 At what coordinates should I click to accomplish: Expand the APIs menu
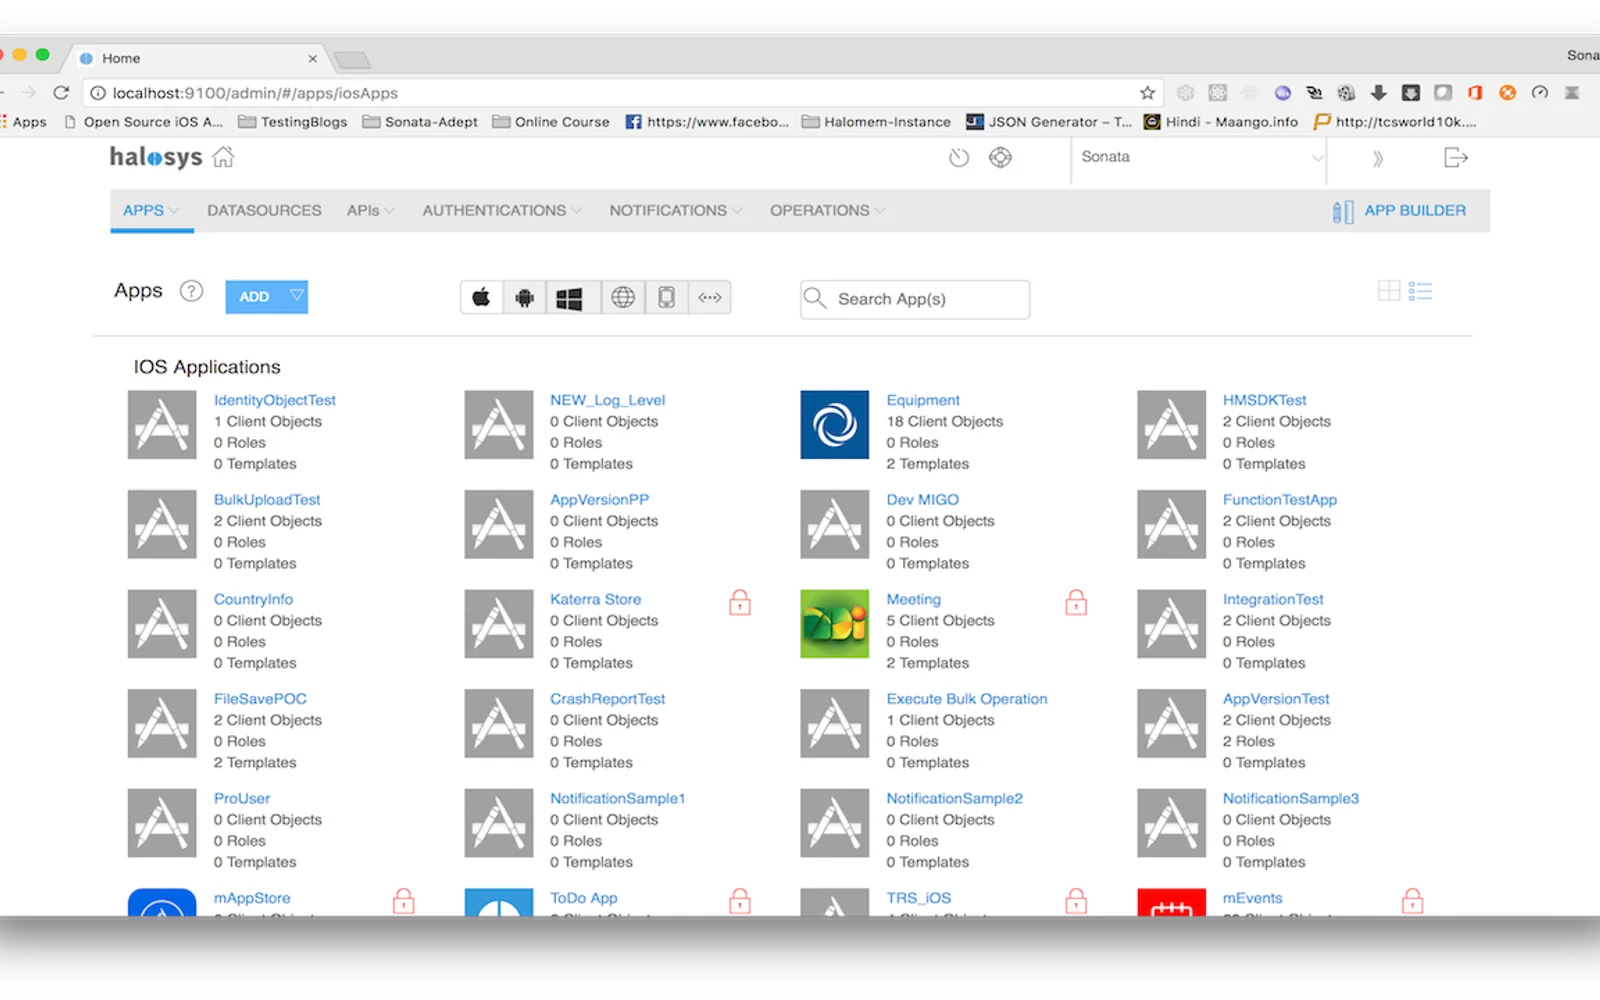click(x=370, y=210)
